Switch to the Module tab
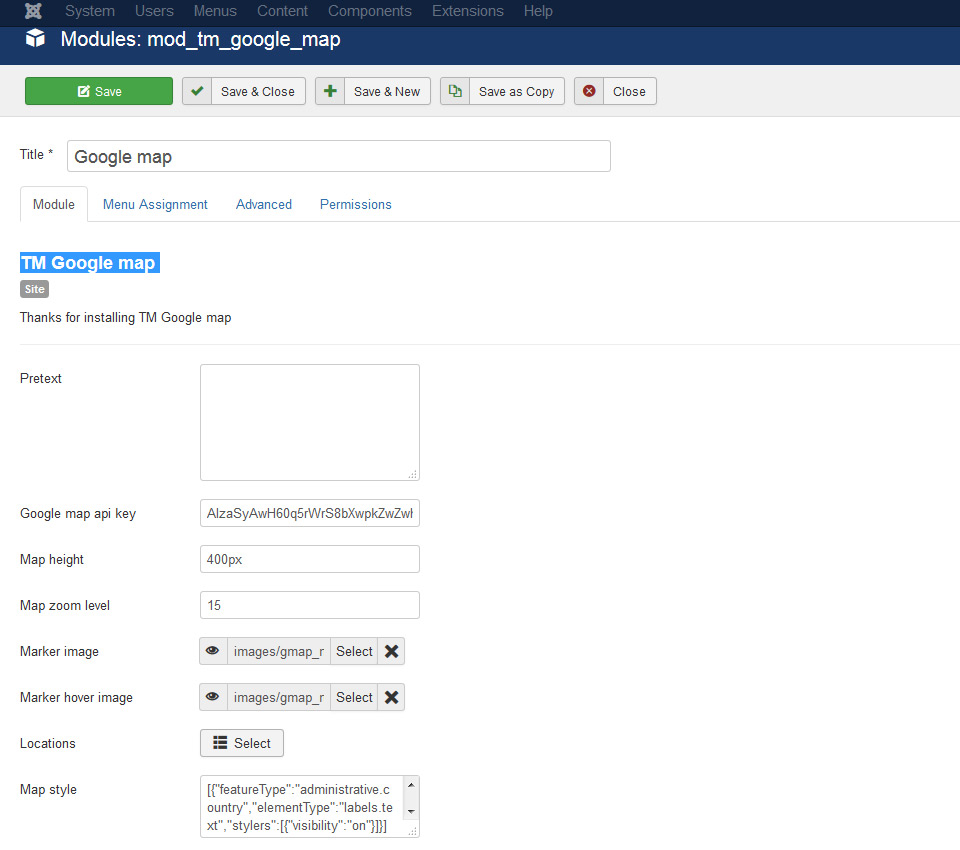960x850 pixels. [x=54, y=205]
